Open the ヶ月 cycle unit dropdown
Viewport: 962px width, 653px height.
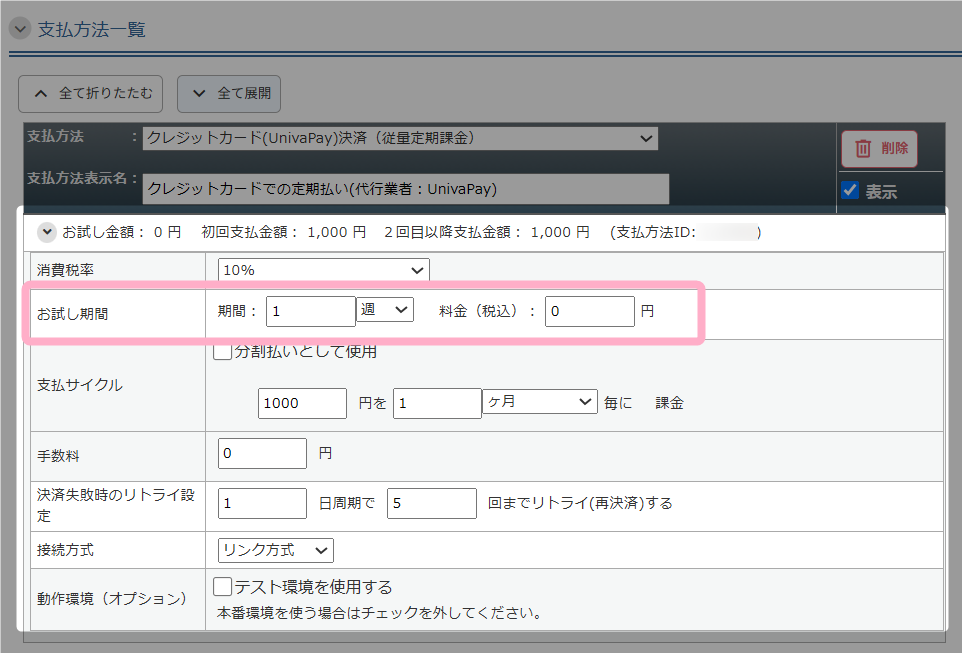click(x=540, y=401)
